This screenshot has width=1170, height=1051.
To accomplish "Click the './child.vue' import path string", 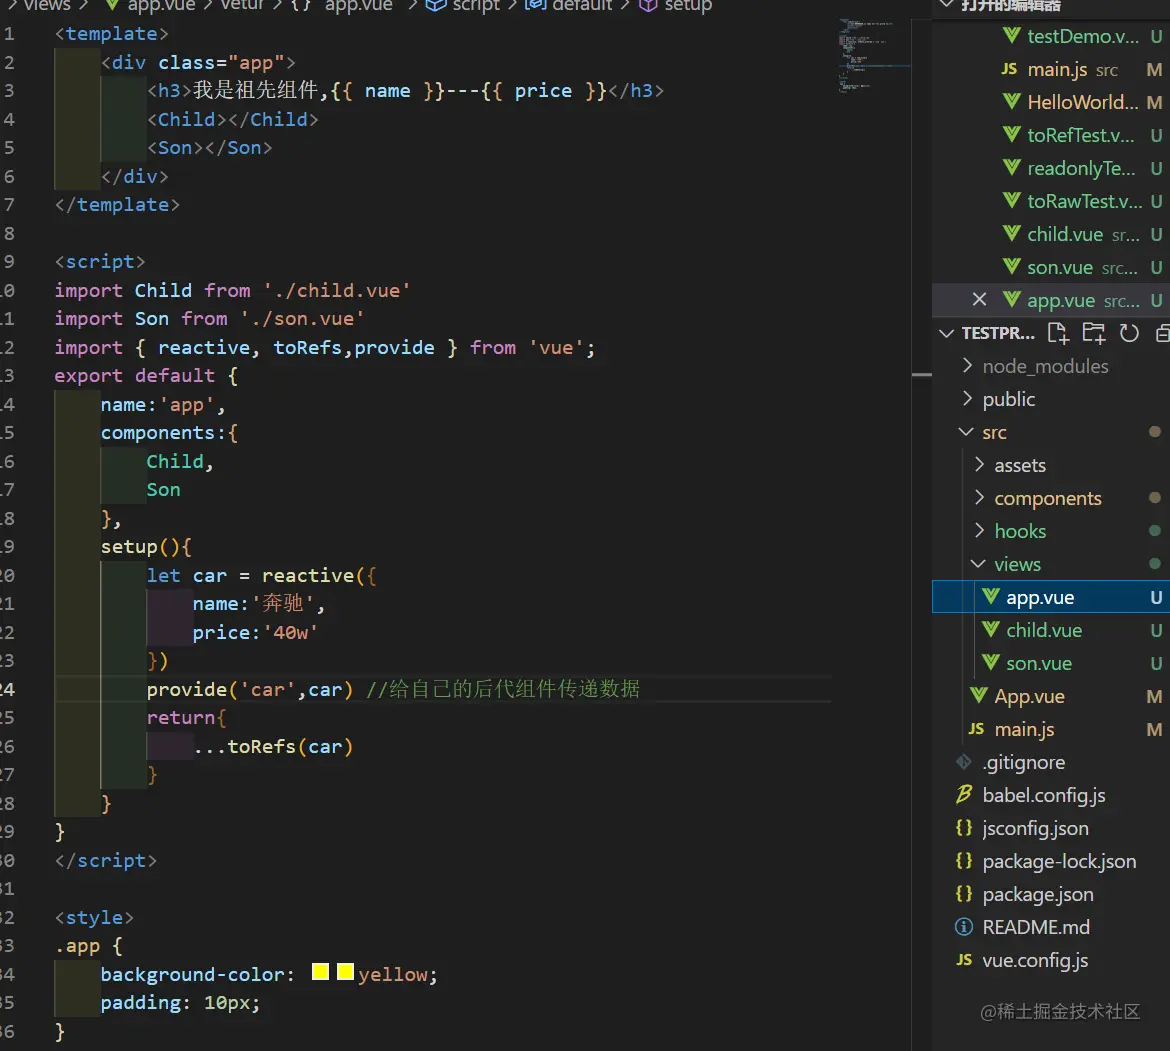I will pyautogui.click(x=336, y=290).
